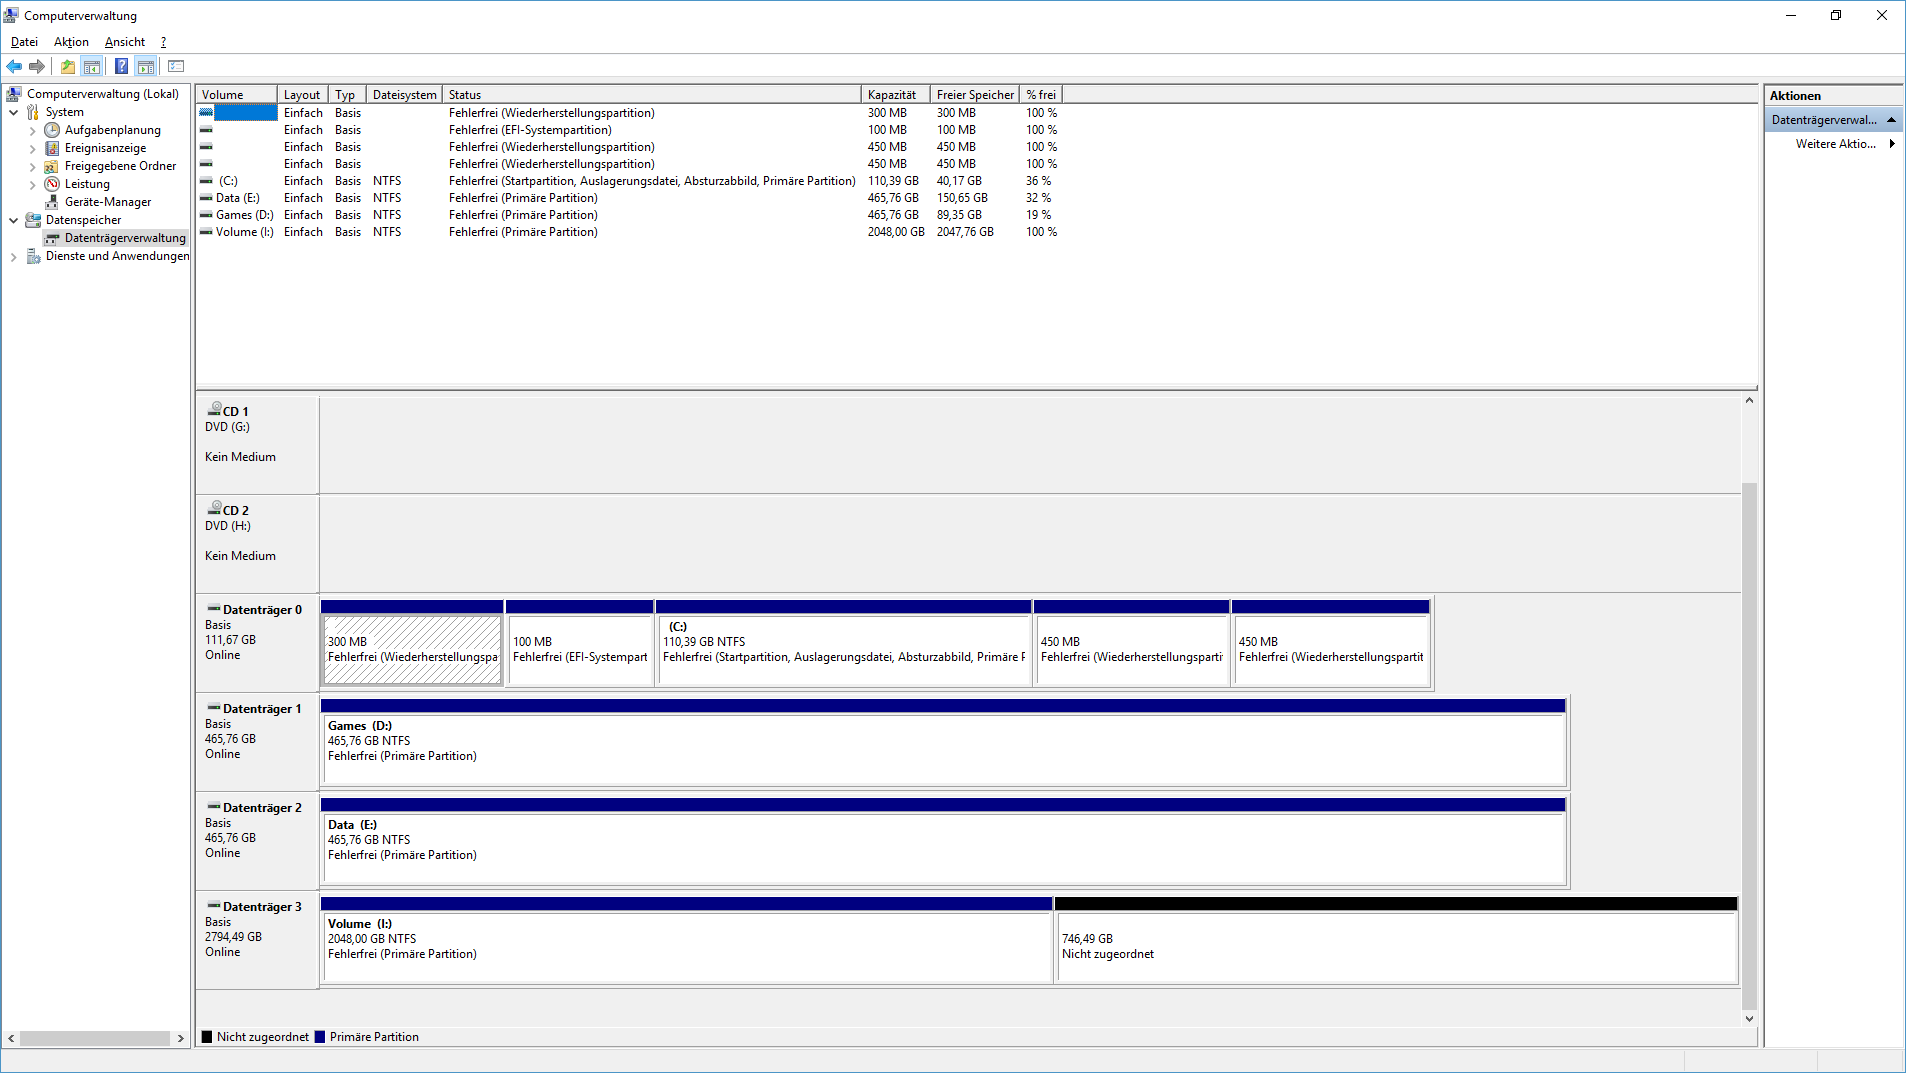Click the CD 1 DVD (G:) drive label

click(257, 445)
